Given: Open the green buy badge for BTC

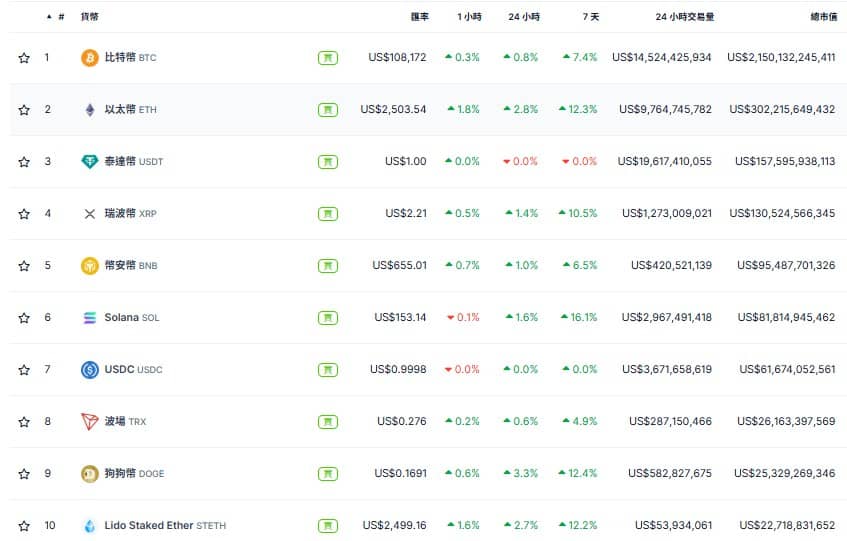Looking at the screenshot, I should click(328, 58).
